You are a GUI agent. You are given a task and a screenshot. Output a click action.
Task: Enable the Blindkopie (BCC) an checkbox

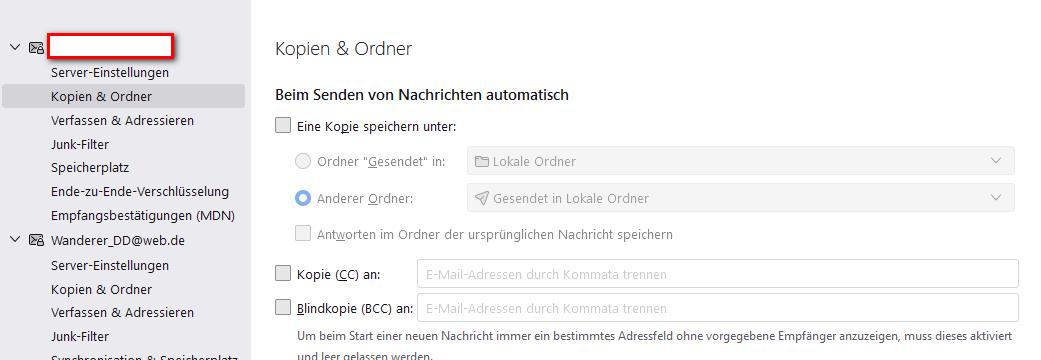(283, 307)
